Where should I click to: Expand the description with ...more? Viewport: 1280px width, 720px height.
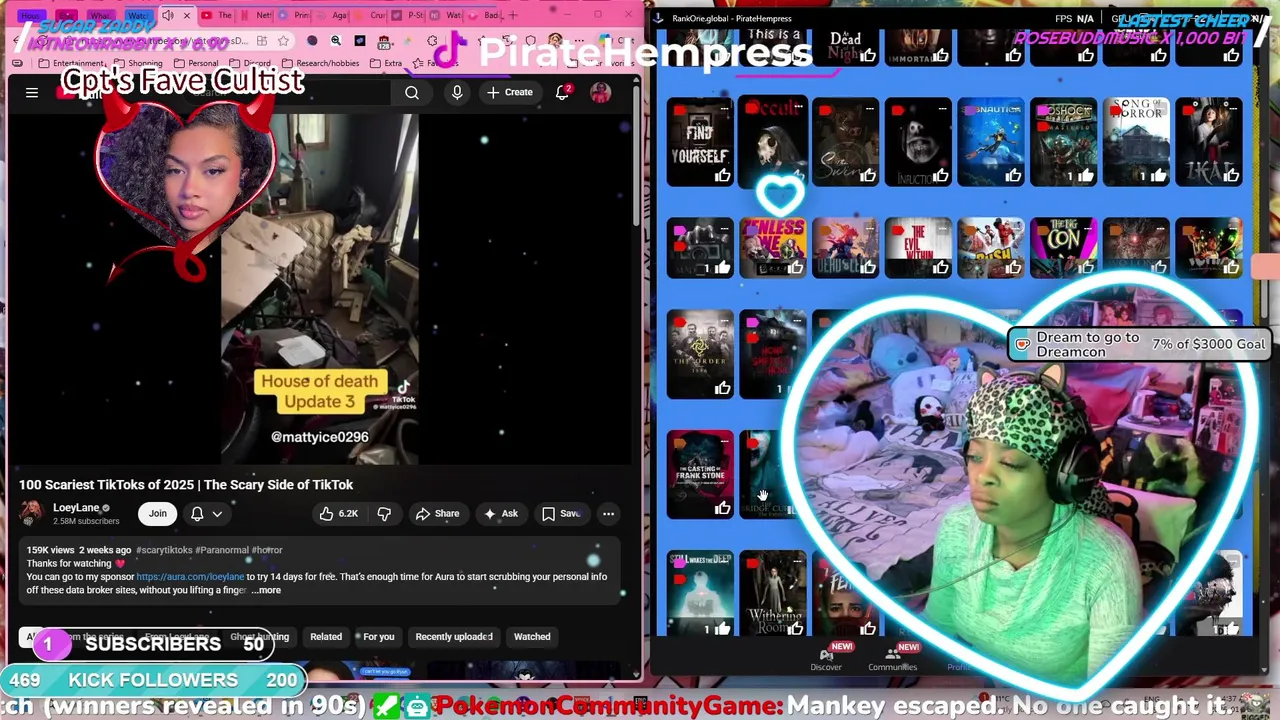[266, 590]
